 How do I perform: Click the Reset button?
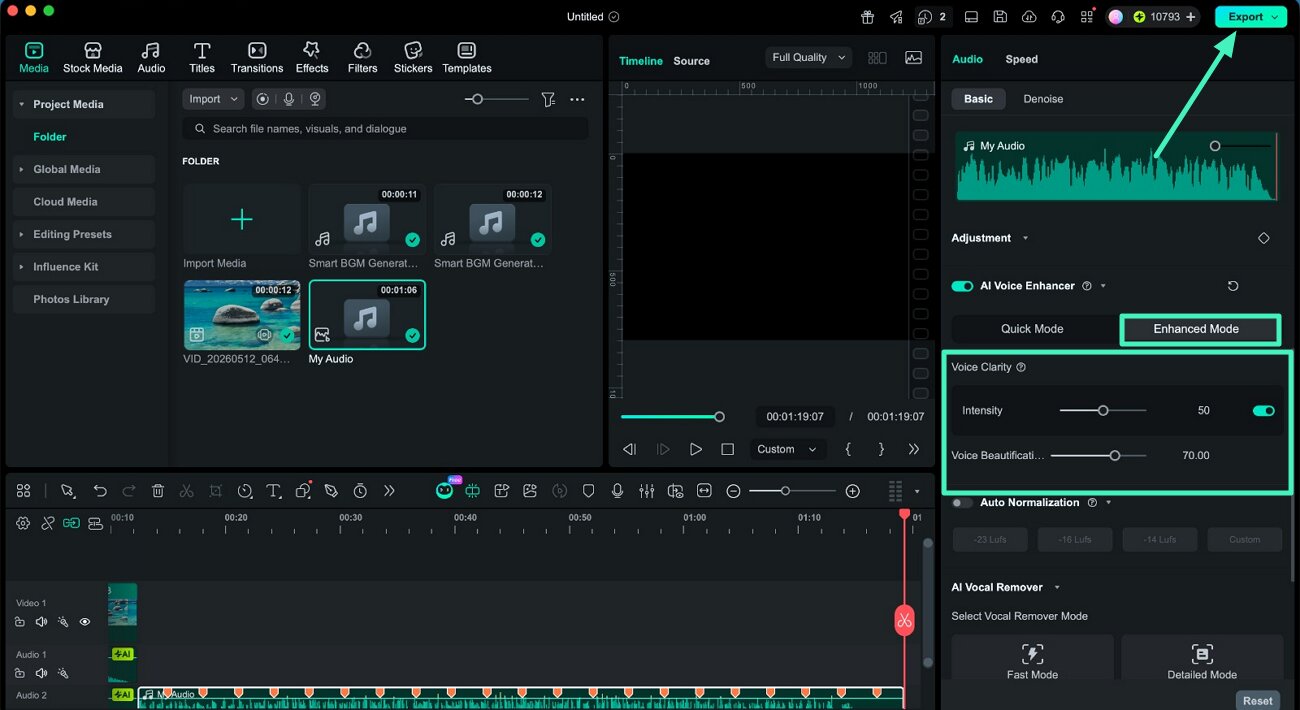pyautogui.click(x=1258, y=701)
